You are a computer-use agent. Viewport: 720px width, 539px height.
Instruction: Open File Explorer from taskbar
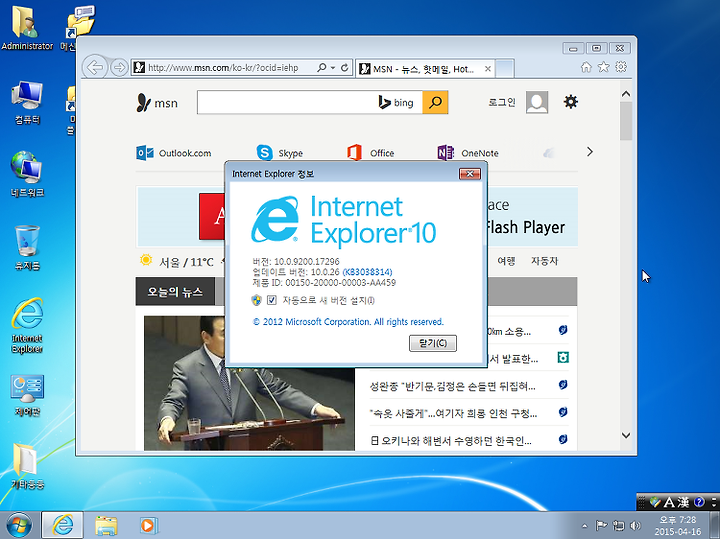point(106,525)
